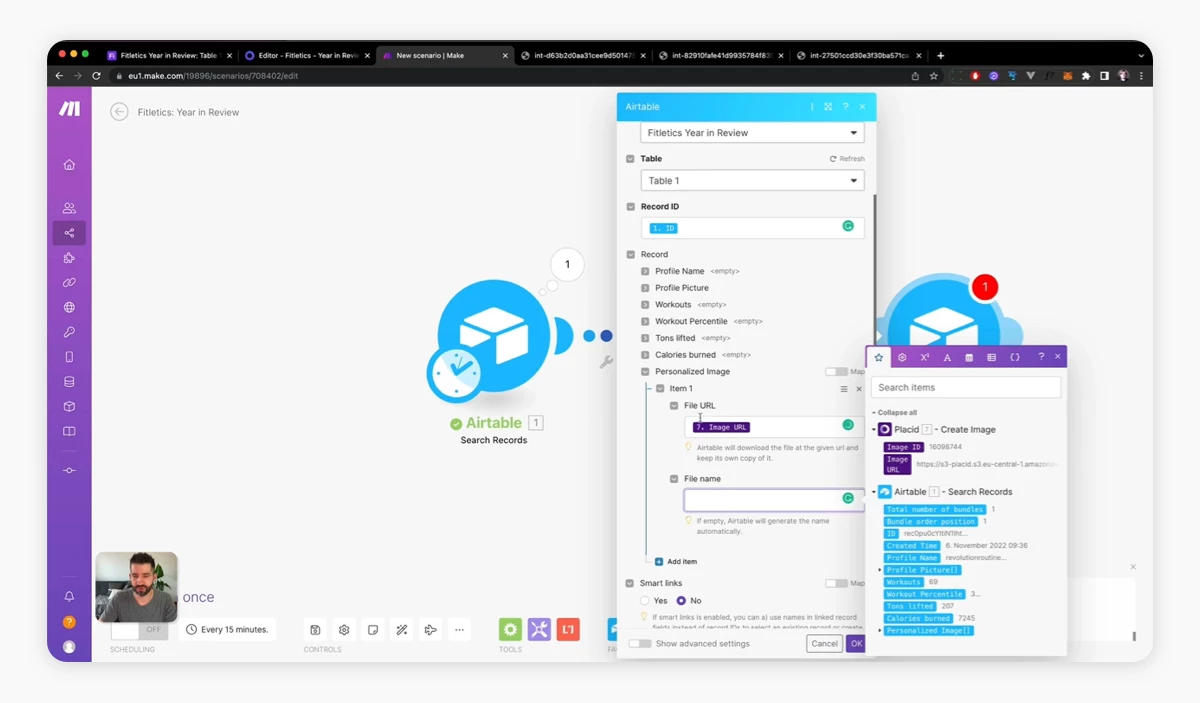Select No for Smart links
The height and width of the screenshot is (703, 1200).
(x=681, y=601)
